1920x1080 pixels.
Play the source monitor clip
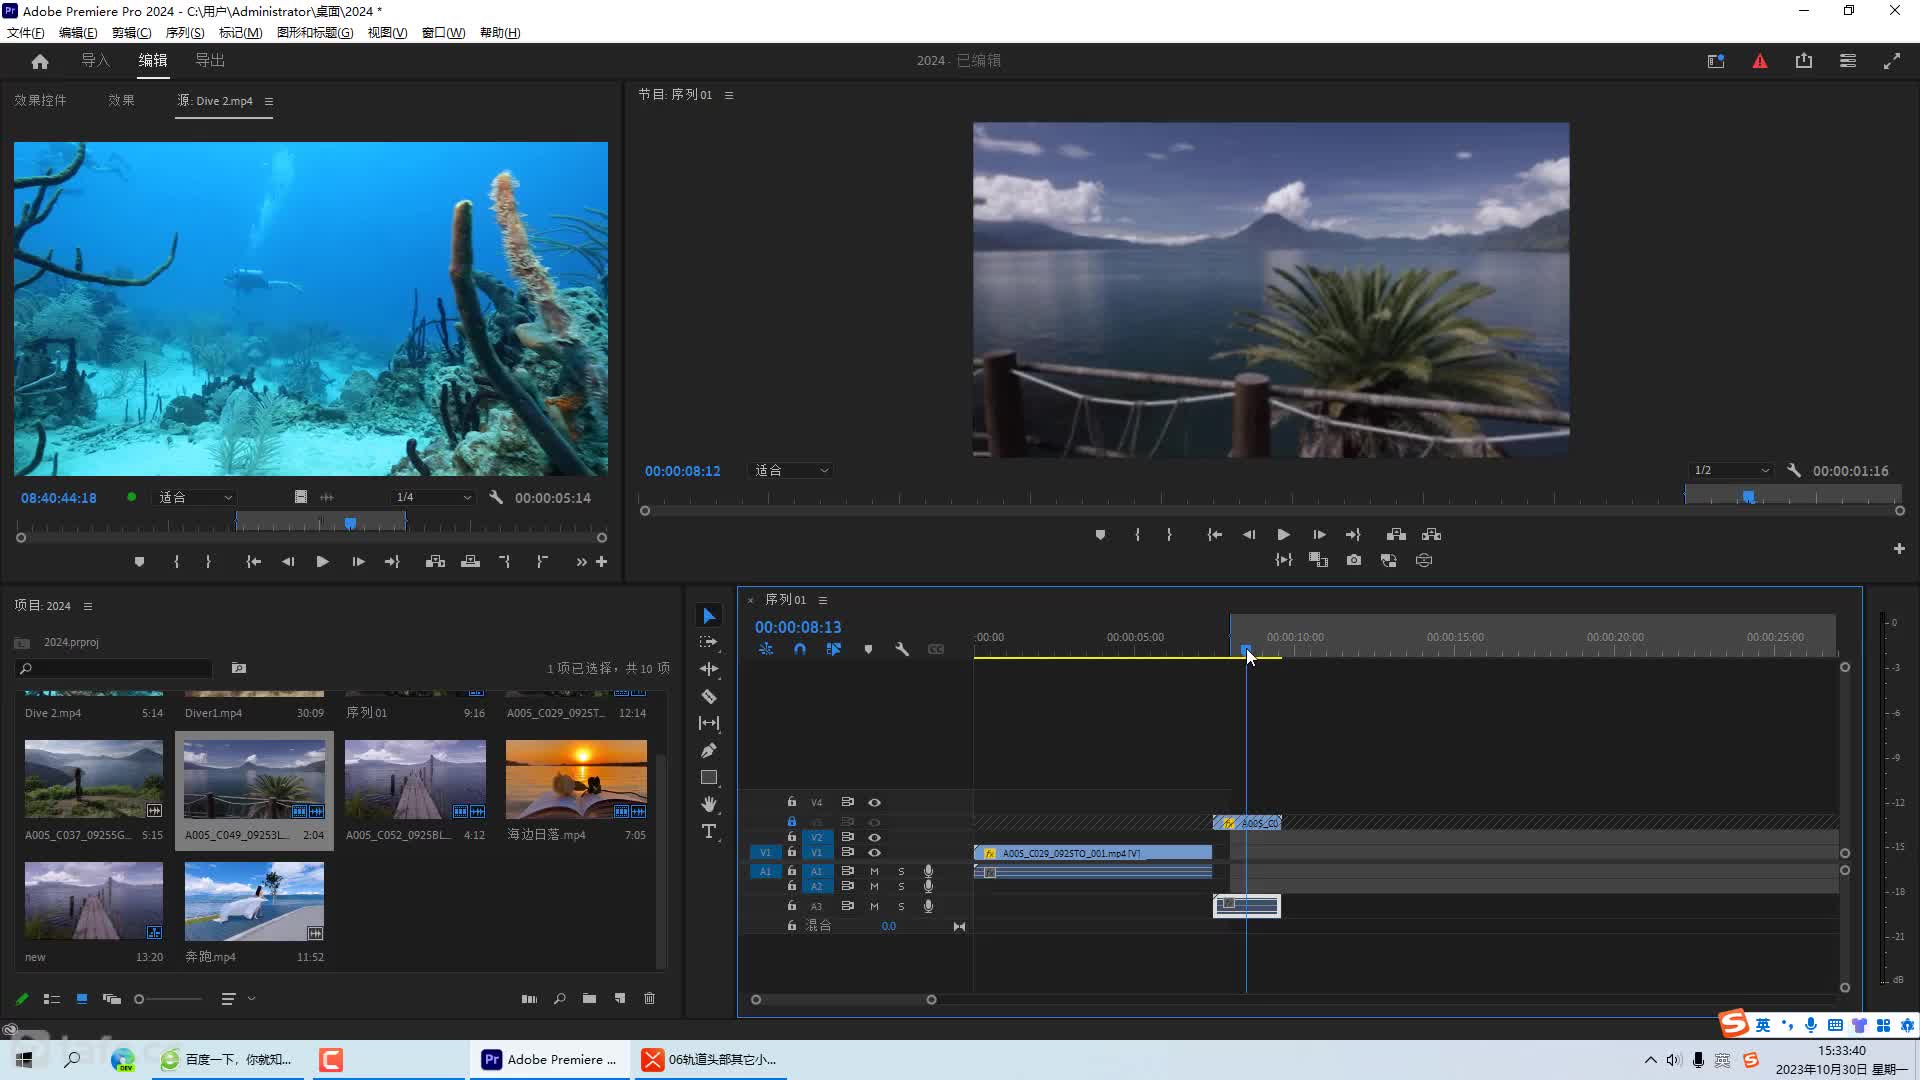(x=322, y=562)
